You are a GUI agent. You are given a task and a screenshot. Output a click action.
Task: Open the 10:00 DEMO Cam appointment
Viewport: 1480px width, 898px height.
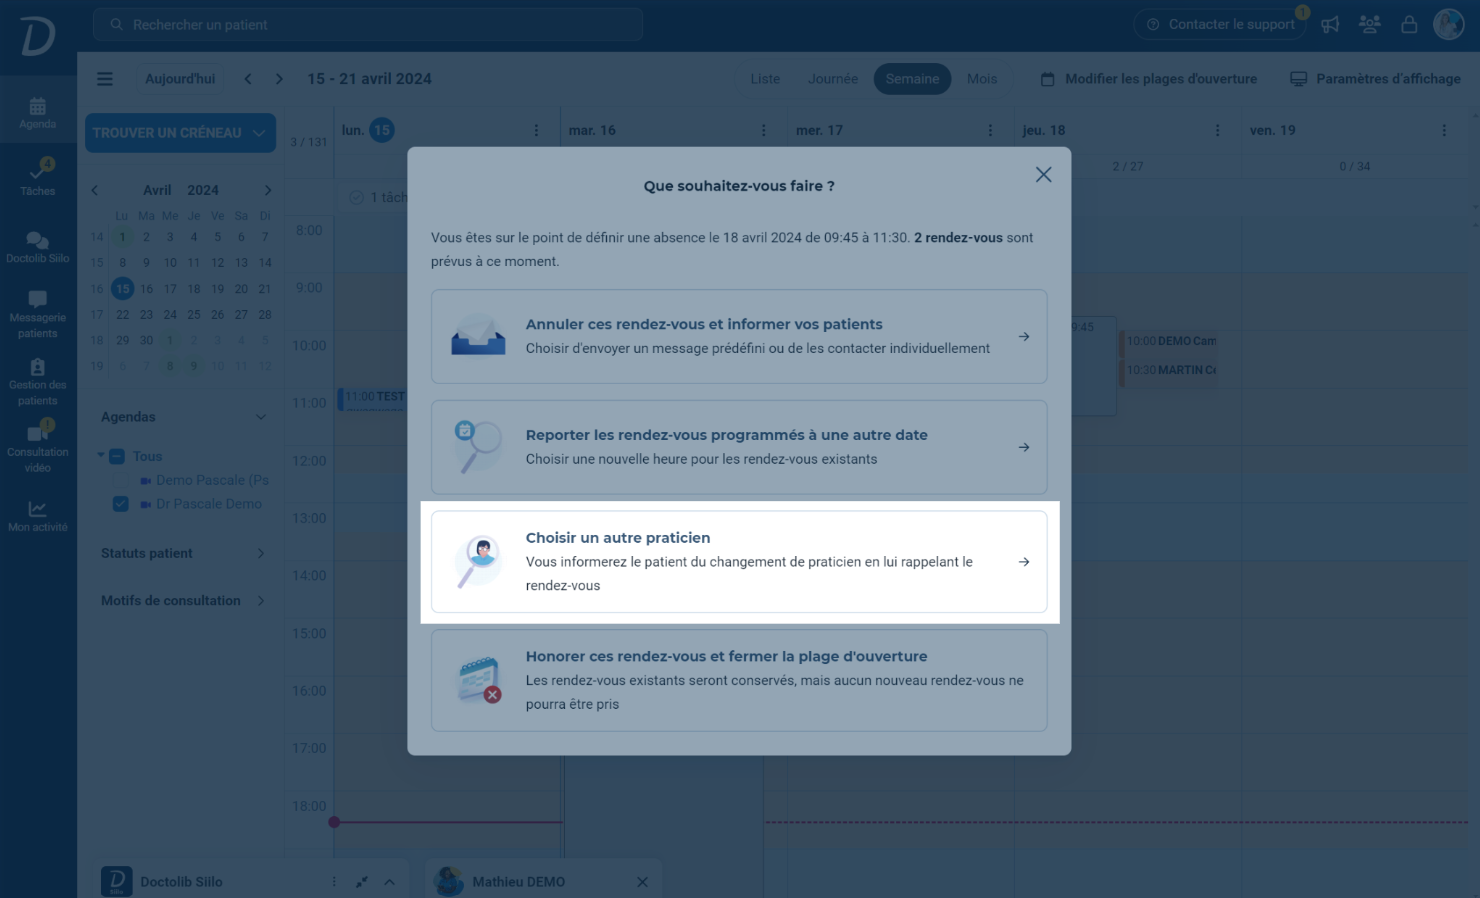(x=1168, y=341)
